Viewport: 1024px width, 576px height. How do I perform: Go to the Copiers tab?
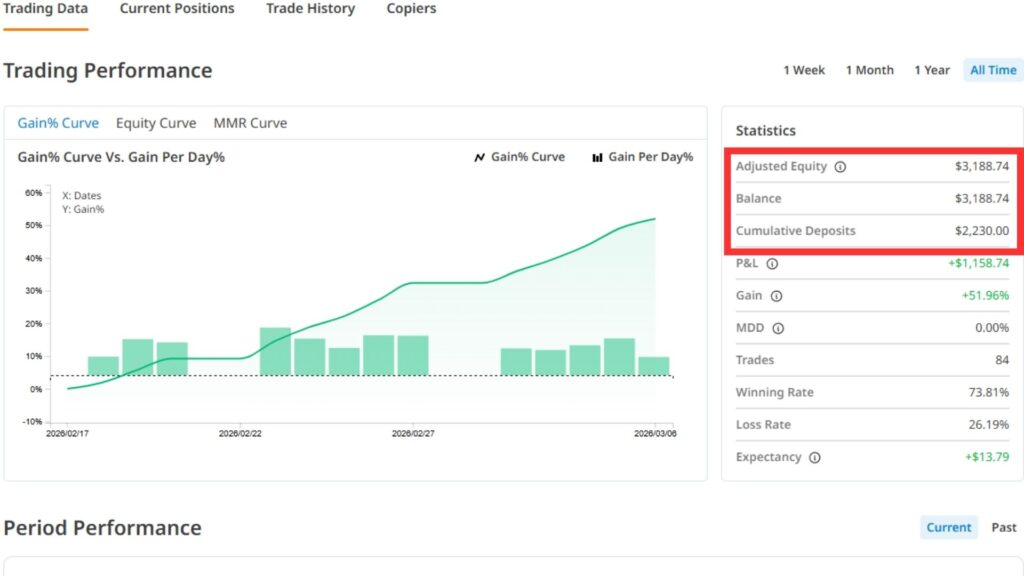pos(411,9)
